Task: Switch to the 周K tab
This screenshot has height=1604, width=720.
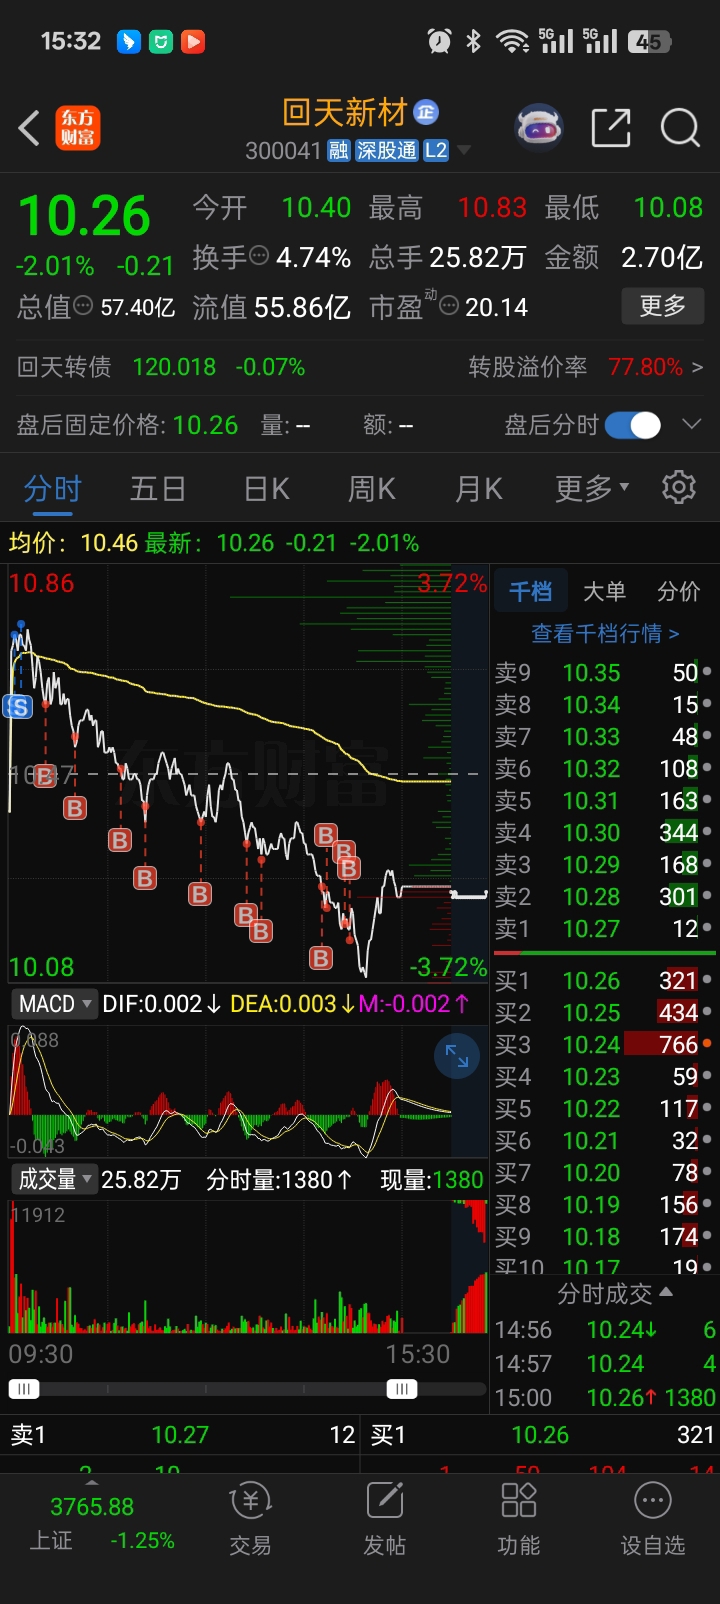Action: 371,488
